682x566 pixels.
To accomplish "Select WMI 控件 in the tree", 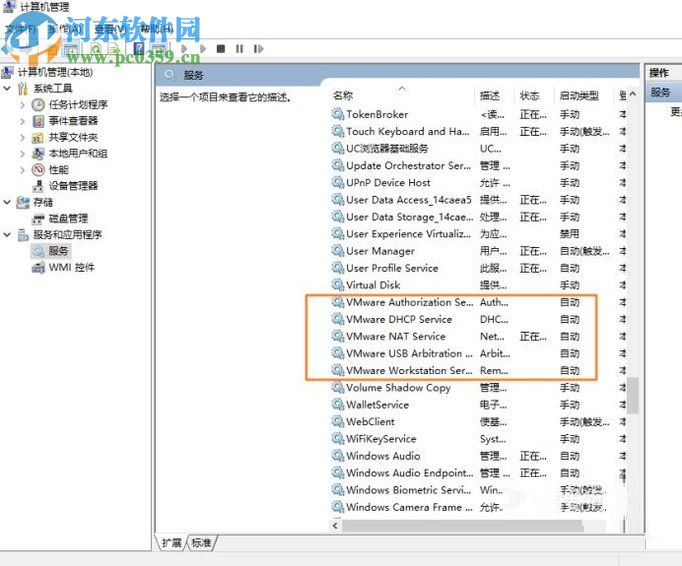I will (71, 268).
